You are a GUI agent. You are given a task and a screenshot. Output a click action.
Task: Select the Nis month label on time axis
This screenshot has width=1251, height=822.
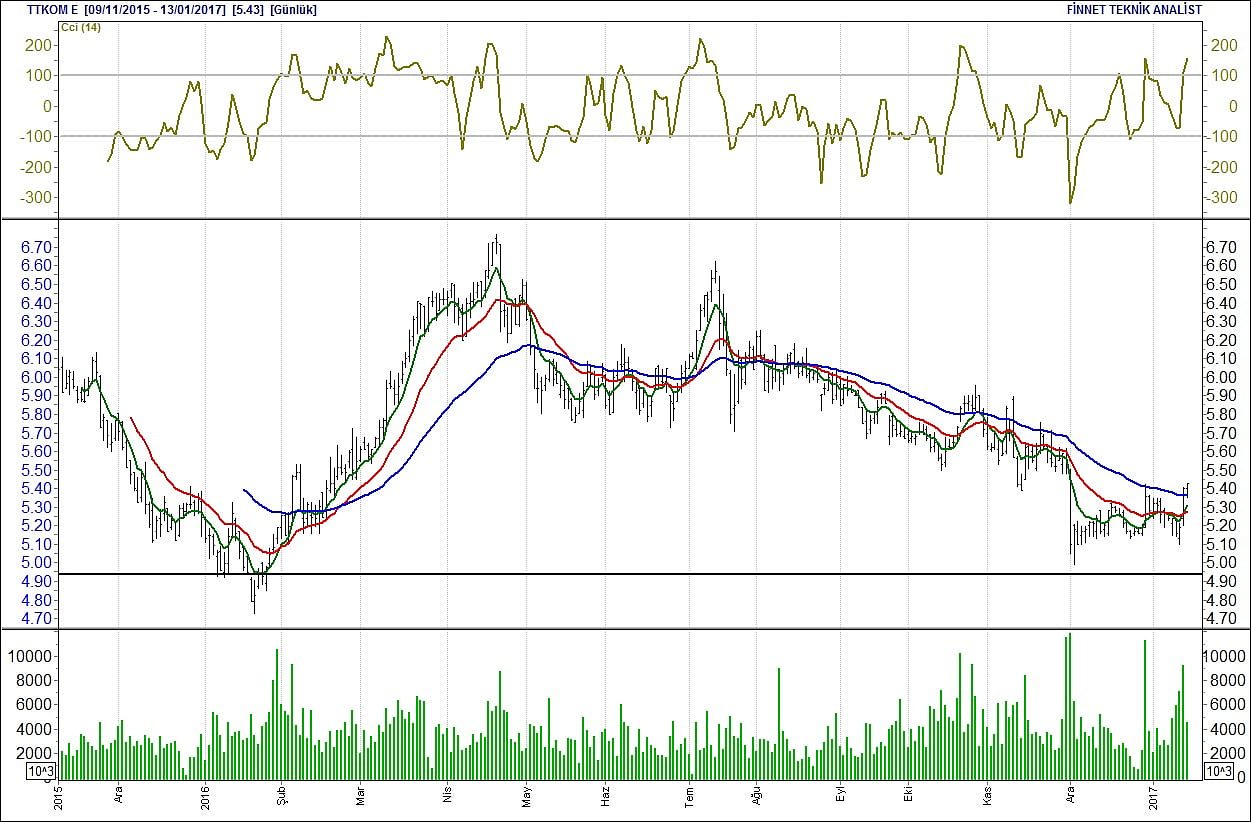pyautogui.click(x=447, y=798)
